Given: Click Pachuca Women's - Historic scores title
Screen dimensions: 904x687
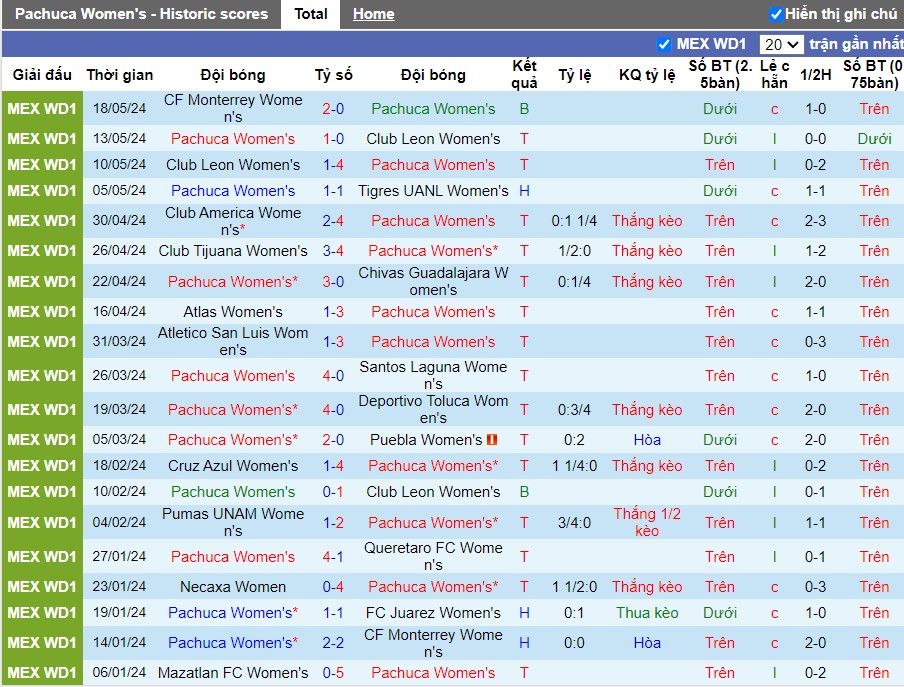Looking at the screenshot, I should click(141, 14).
